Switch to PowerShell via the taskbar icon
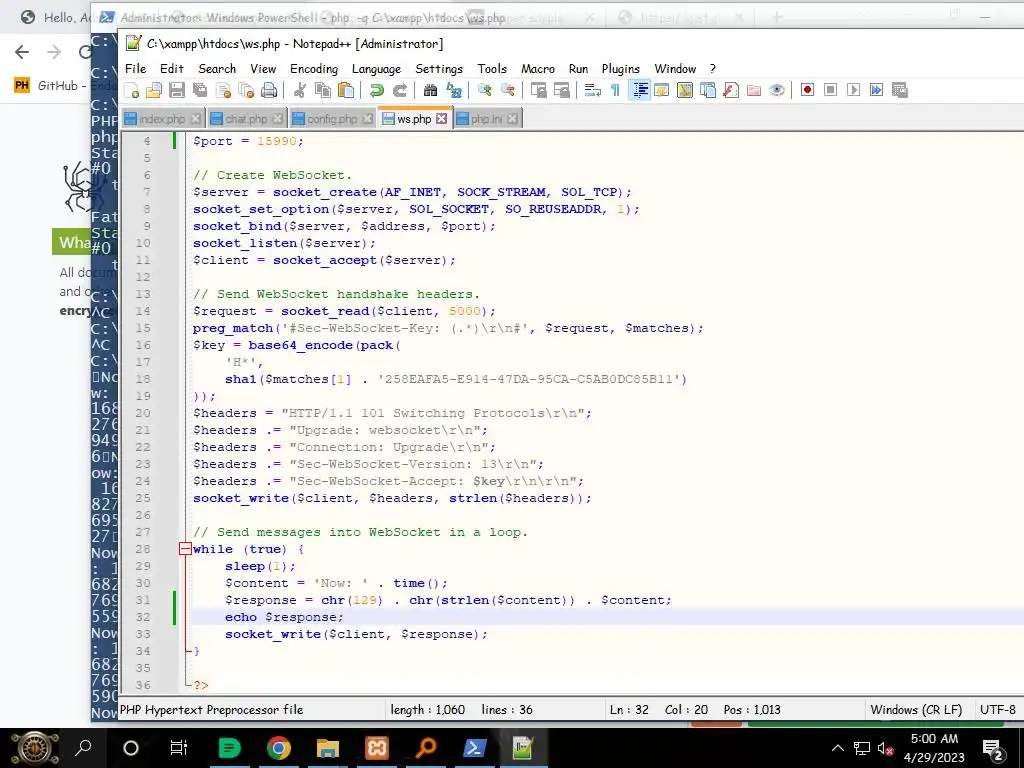 [475, 748]
